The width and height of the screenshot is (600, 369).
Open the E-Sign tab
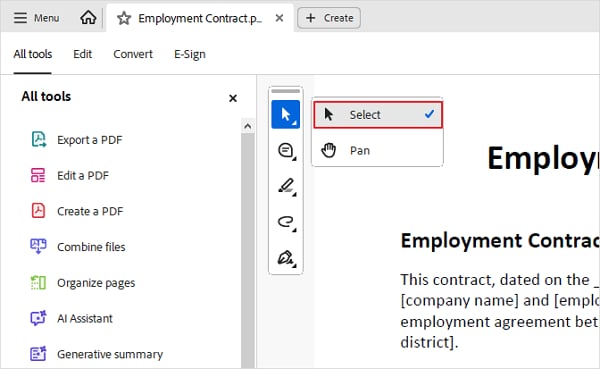pos(190,54)
